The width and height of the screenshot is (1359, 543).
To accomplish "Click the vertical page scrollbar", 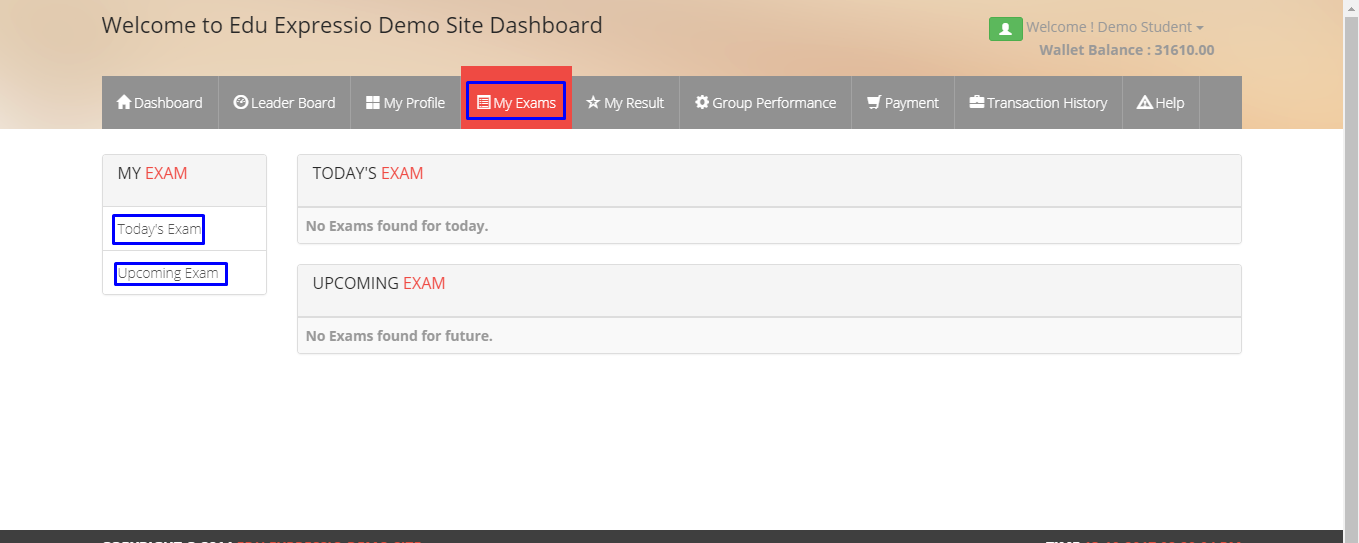I will 1351,271.
